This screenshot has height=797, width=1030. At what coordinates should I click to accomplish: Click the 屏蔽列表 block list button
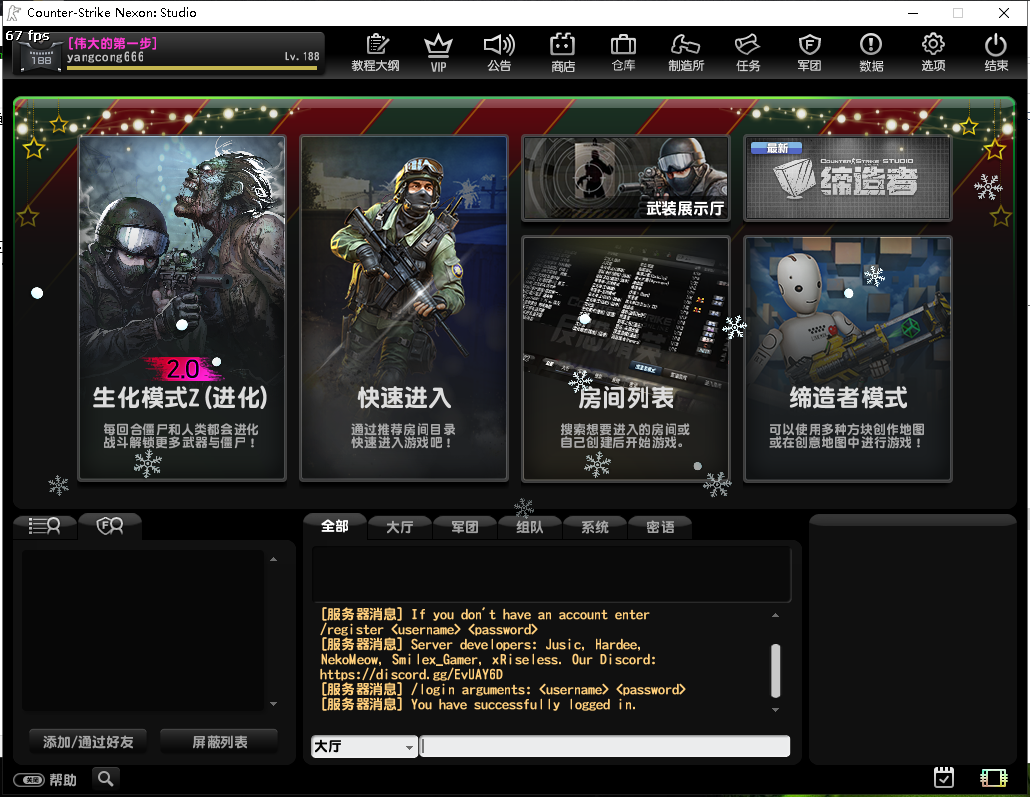[219, 742]
